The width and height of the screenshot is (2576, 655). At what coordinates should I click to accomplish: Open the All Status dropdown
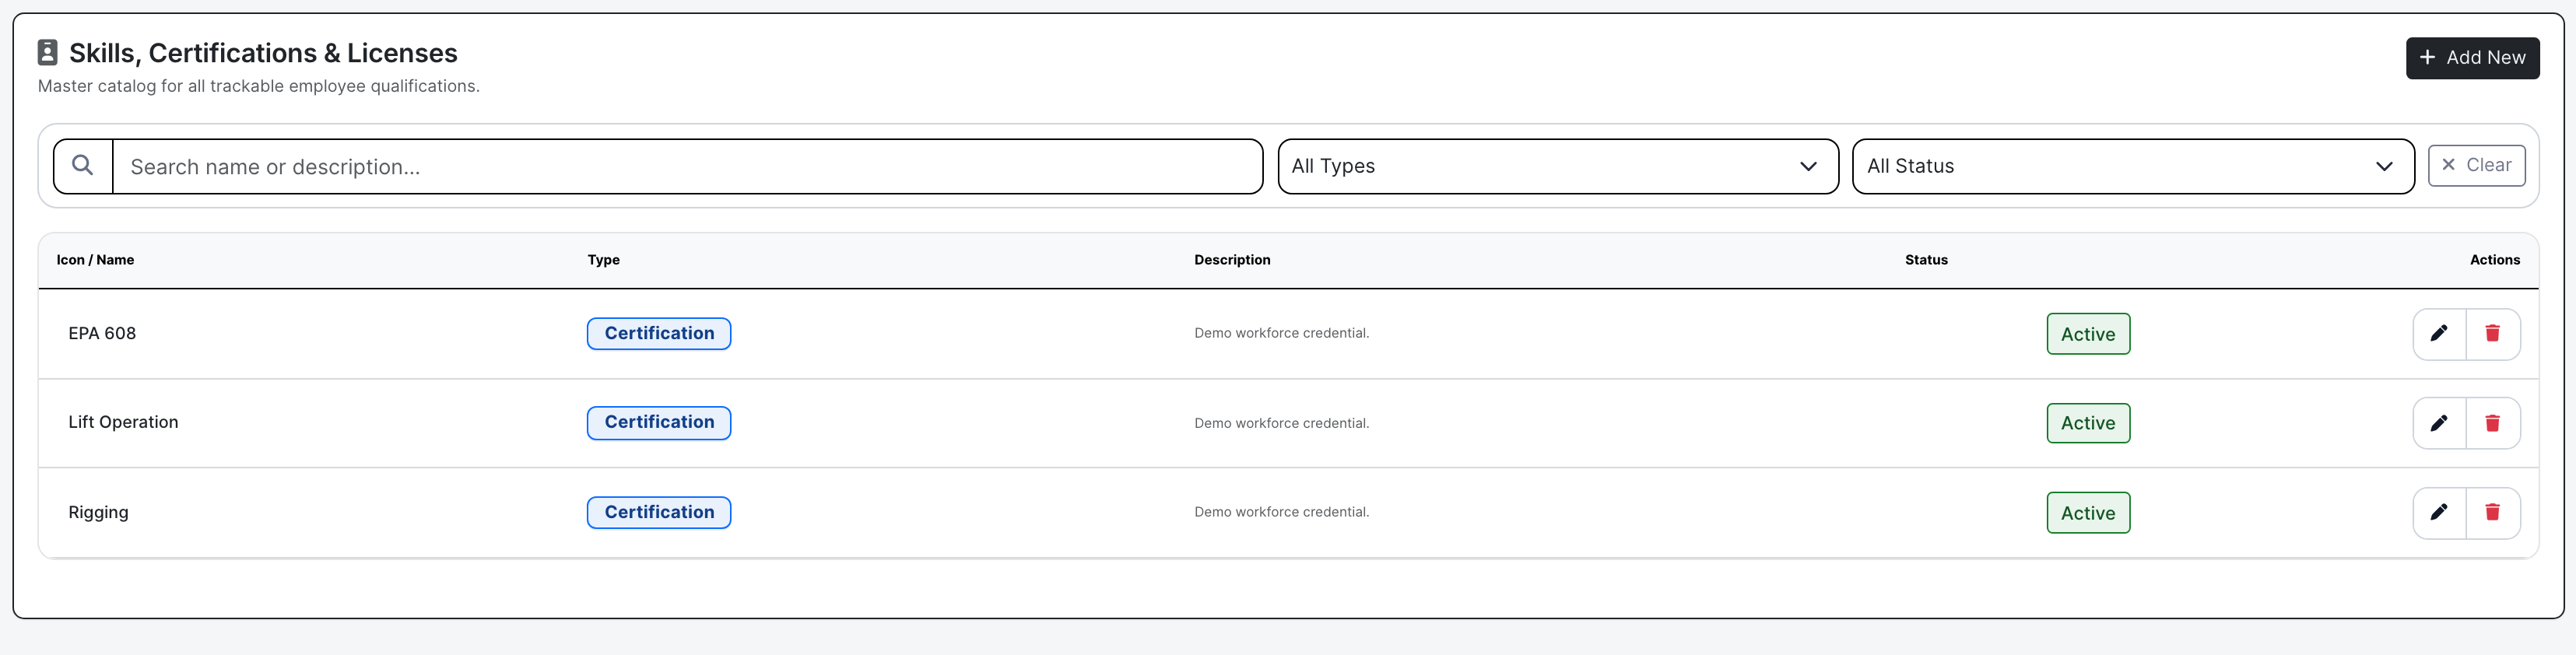click(2132, 166)
